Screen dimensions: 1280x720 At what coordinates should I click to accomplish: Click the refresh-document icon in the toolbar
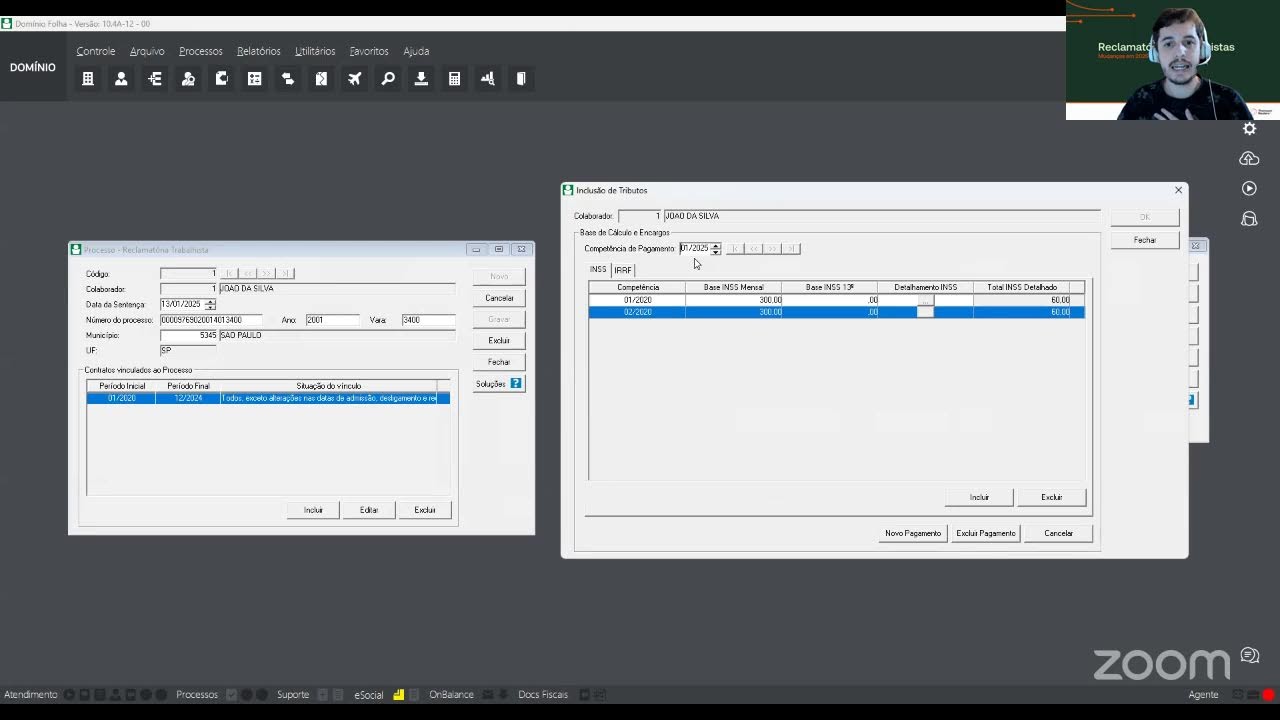pyautogui.click(x=222, y=79)
